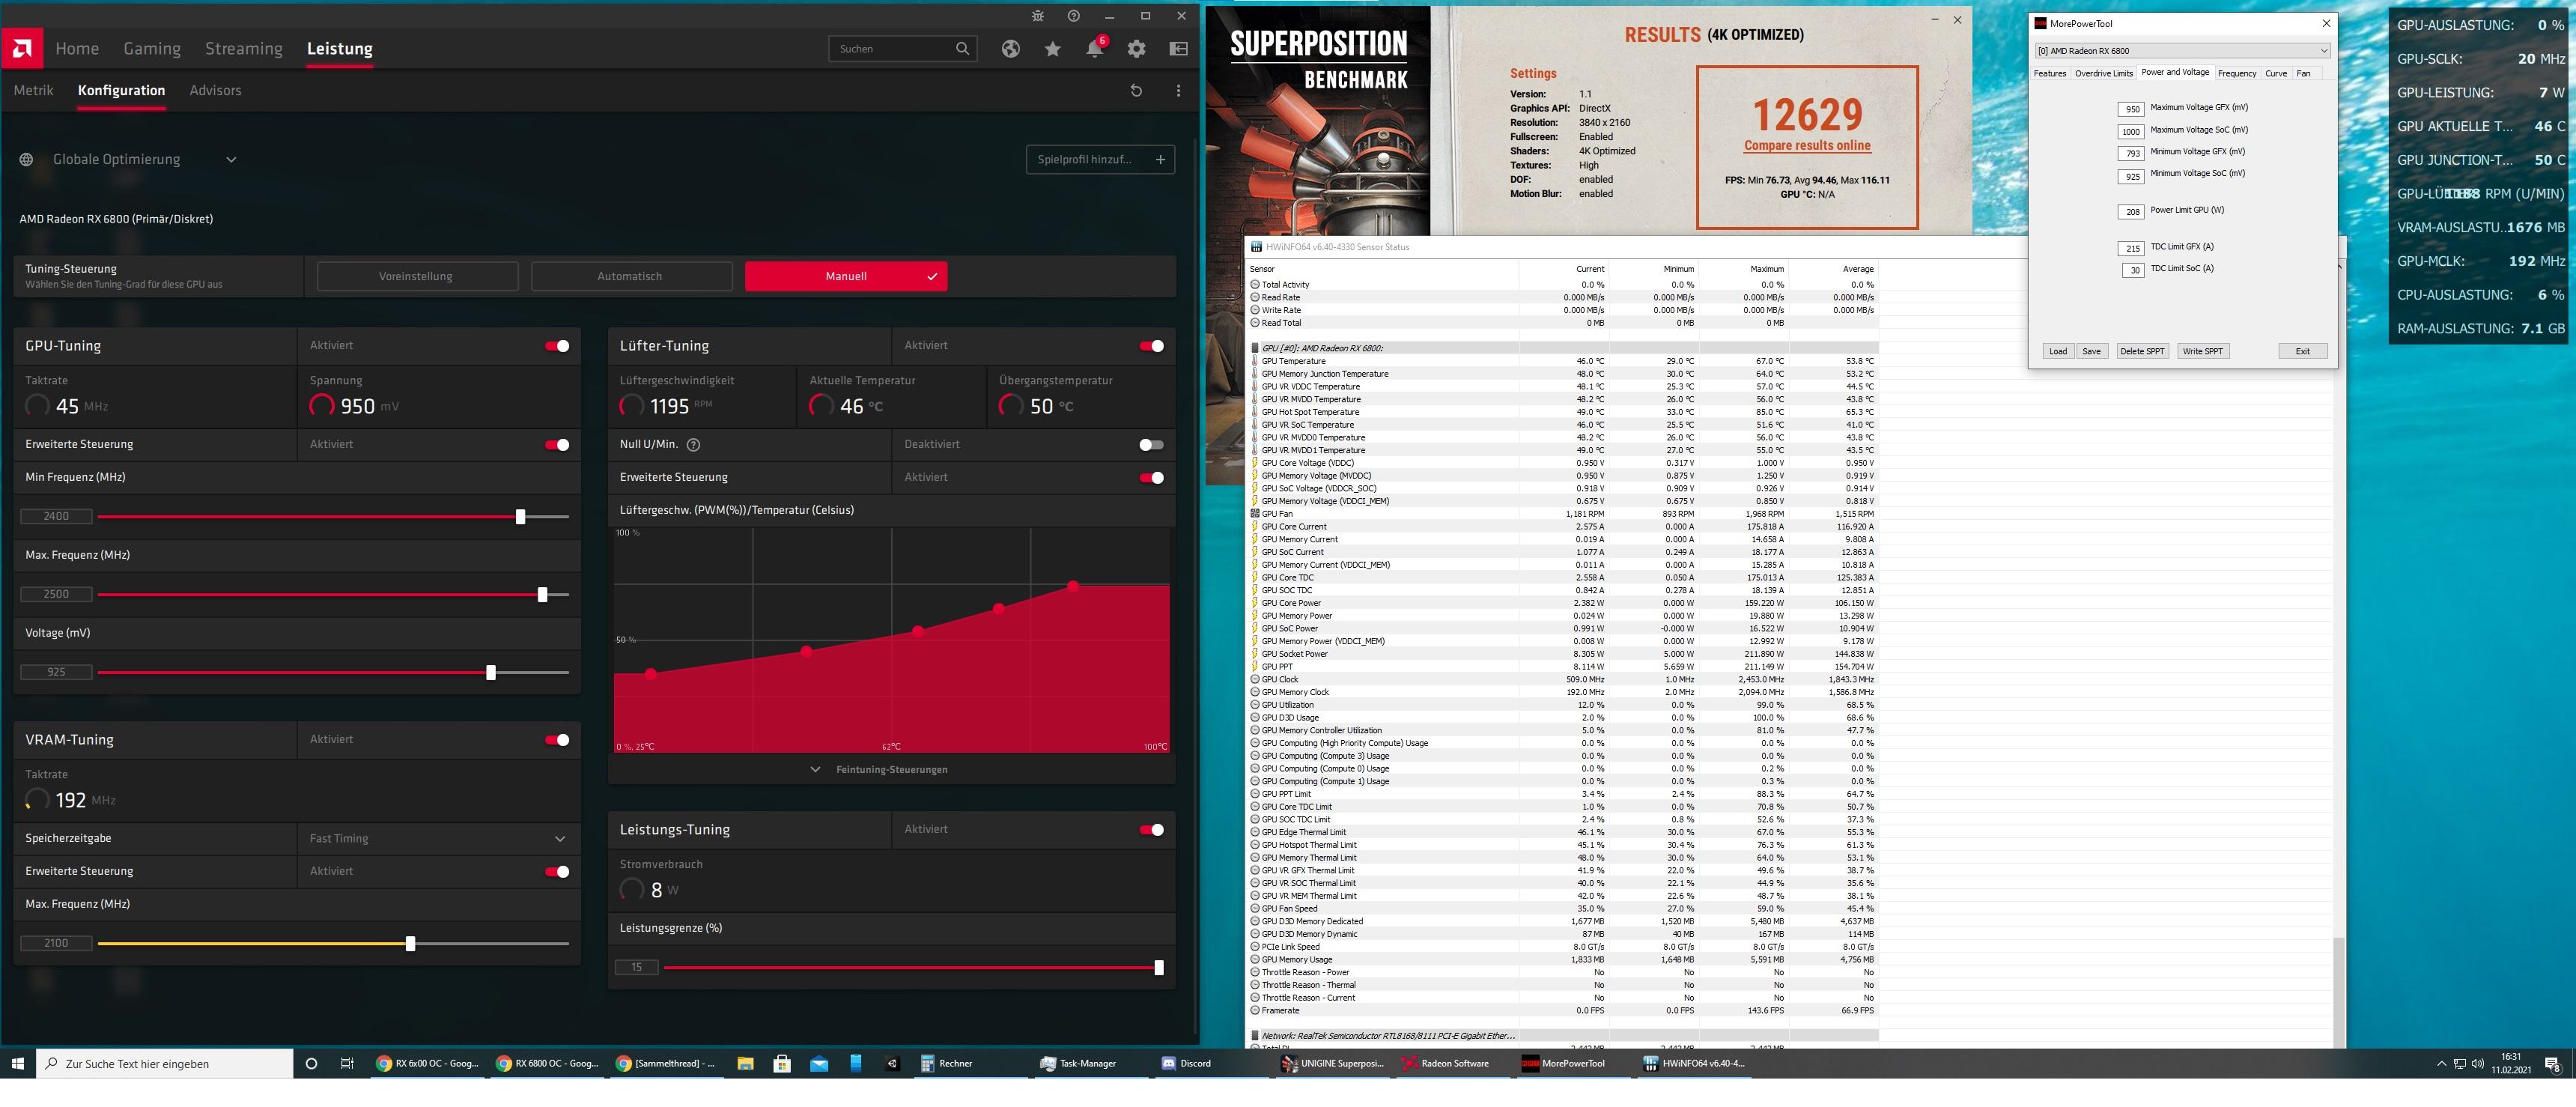Click plus icon in Spielprofil hinzufügen
The image size is (2576, 1107).
pyautogui.click(x=1160, y=159)
